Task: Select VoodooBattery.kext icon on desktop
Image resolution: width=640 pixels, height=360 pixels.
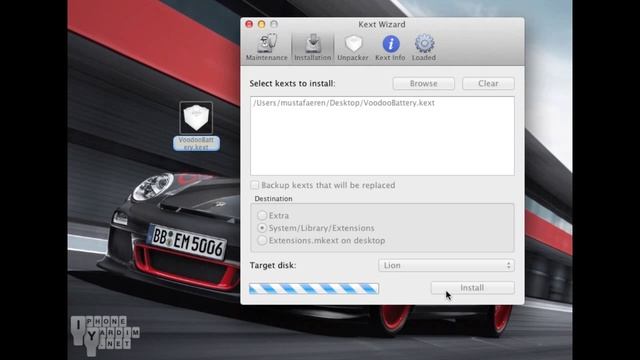Action: (196, 118)
